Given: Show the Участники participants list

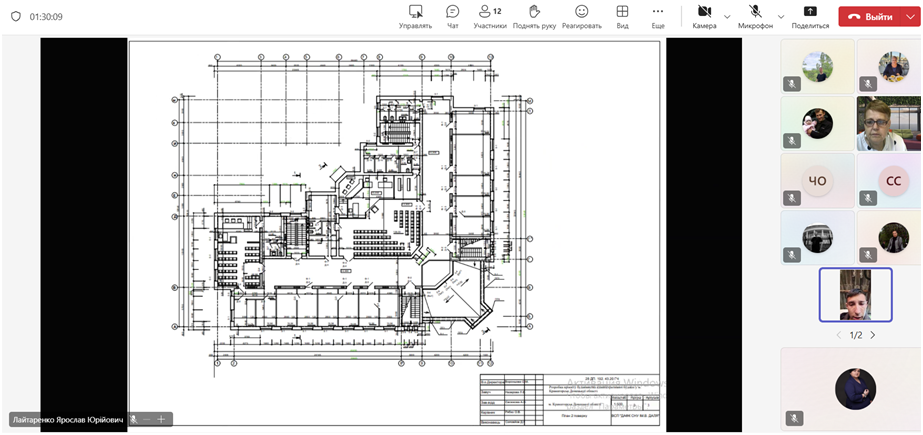Looking at the screenshot, I should 489,16.
